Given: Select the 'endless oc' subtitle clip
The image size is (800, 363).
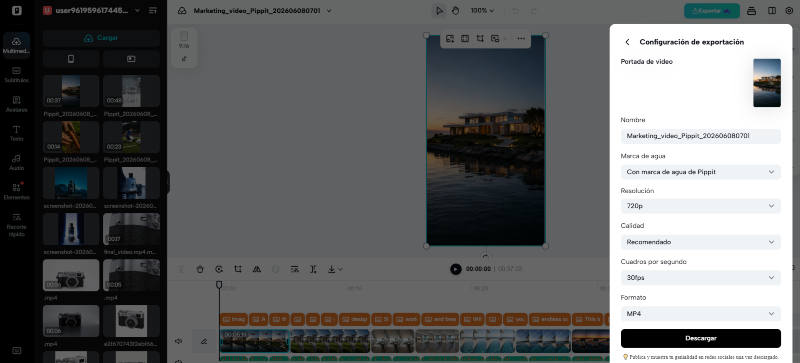Looking at the screenshot, I should [x=549, y=319].
